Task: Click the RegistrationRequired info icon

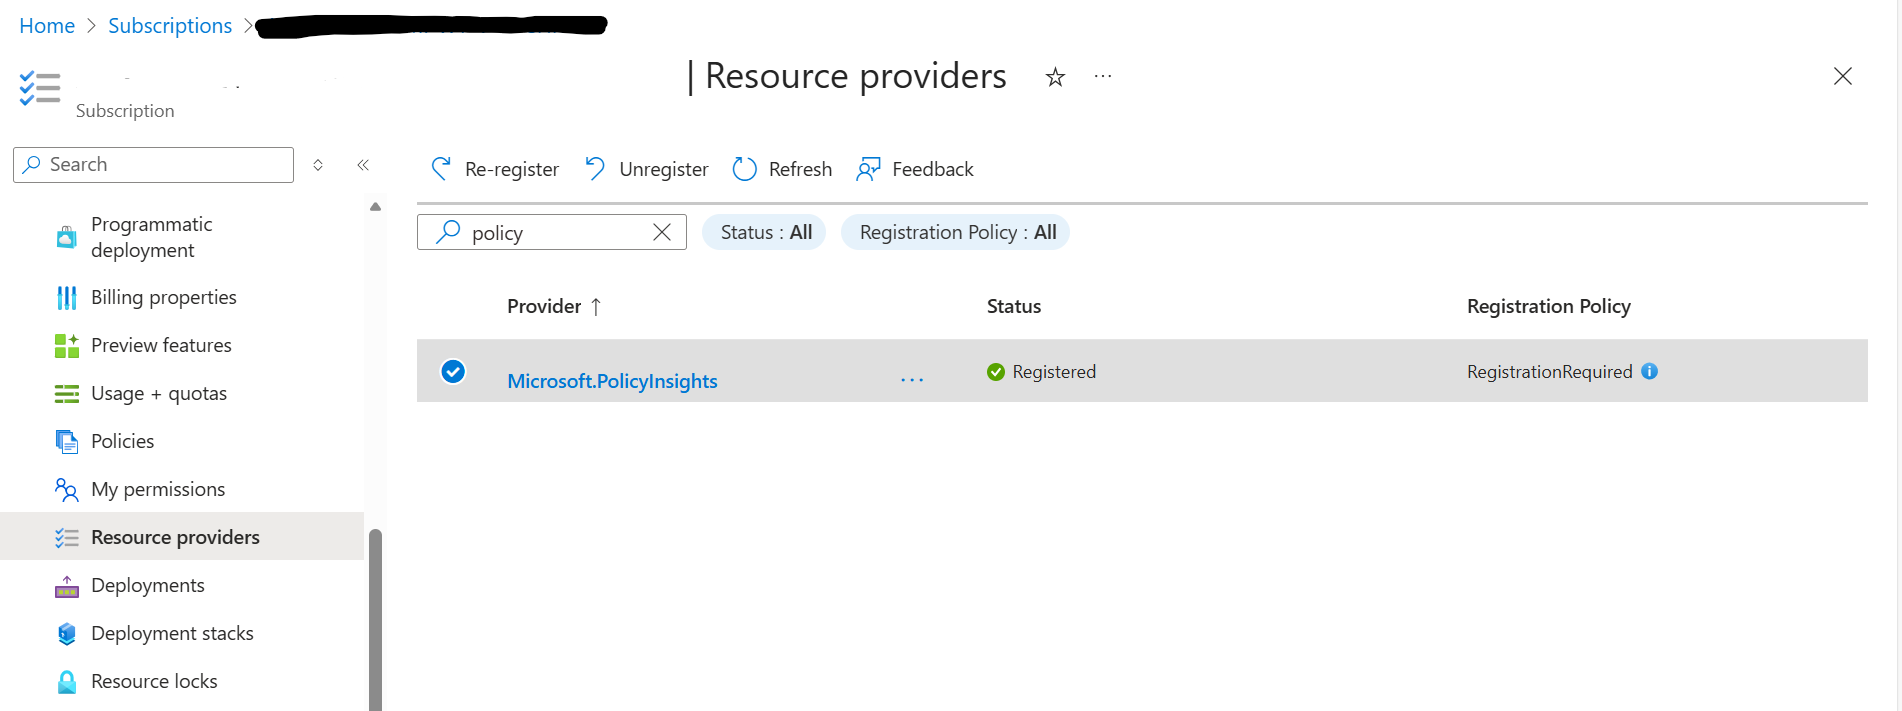Action: [1650, 371]
